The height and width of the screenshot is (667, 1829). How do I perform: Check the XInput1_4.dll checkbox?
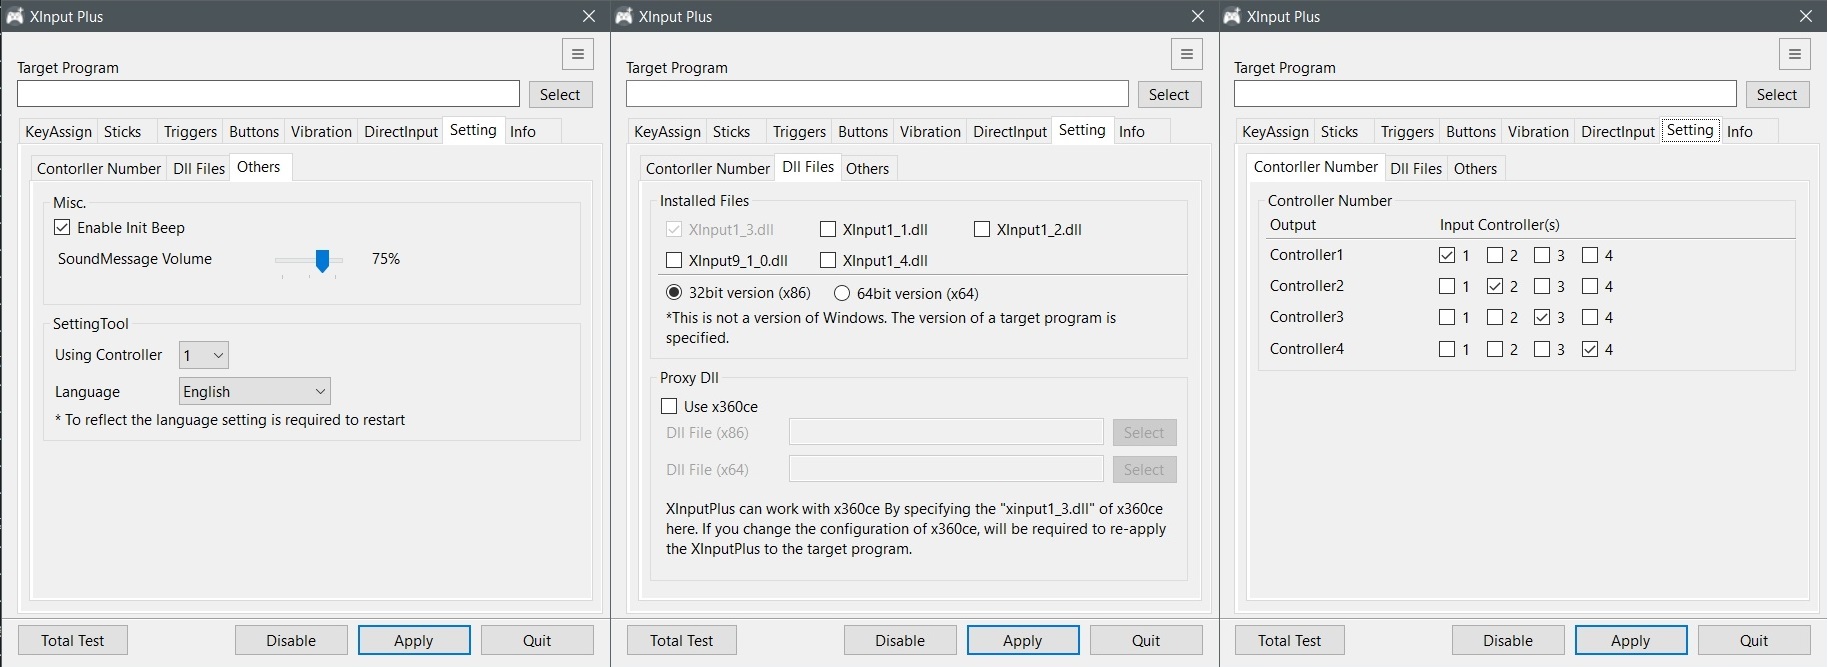[x=828, y=261]
